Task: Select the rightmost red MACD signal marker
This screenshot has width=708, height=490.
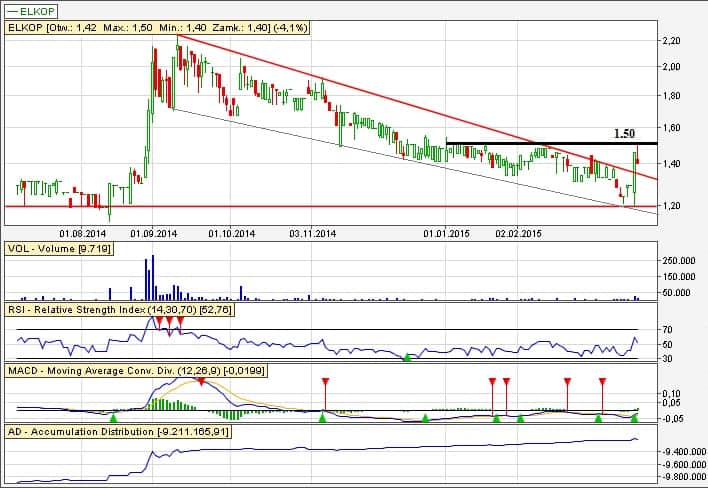Action: (602, 382)
